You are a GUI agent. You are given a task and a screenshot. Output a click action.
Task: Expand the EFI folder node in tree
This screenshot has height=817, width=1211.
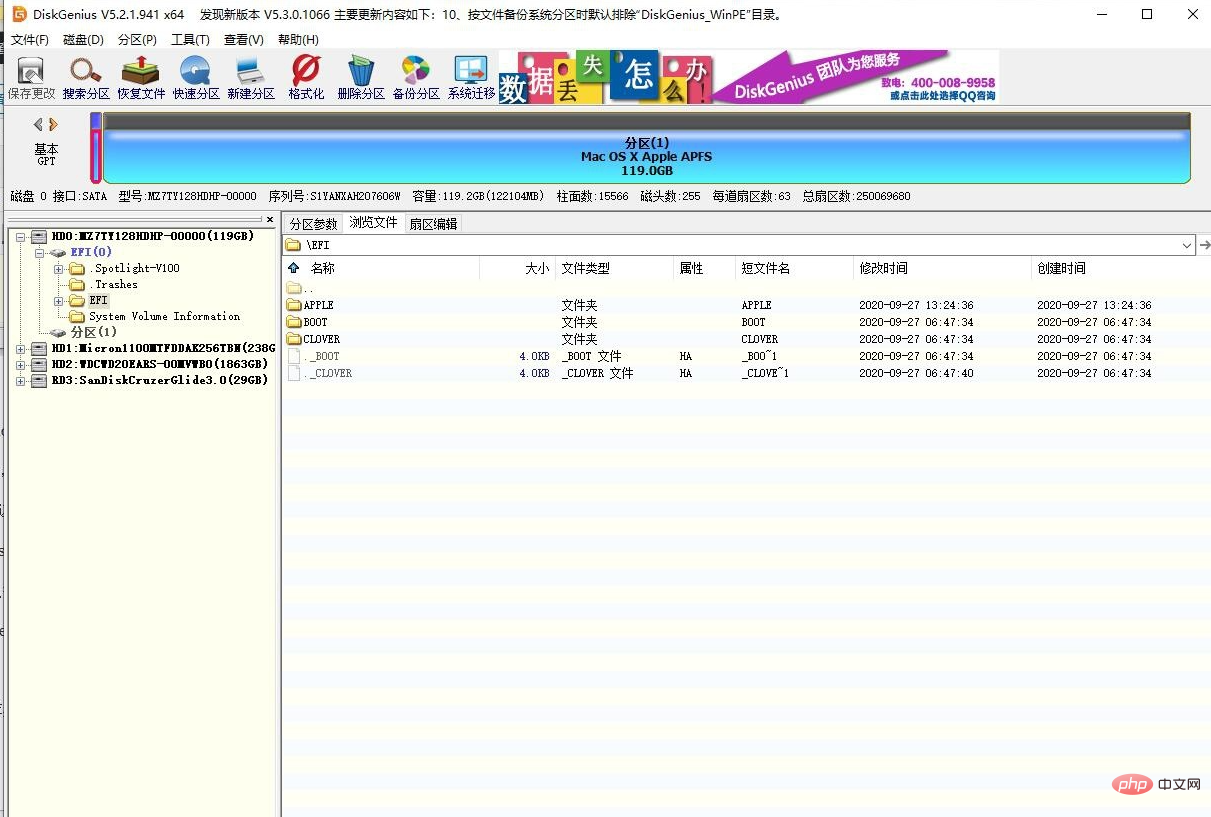click(58, 300)
